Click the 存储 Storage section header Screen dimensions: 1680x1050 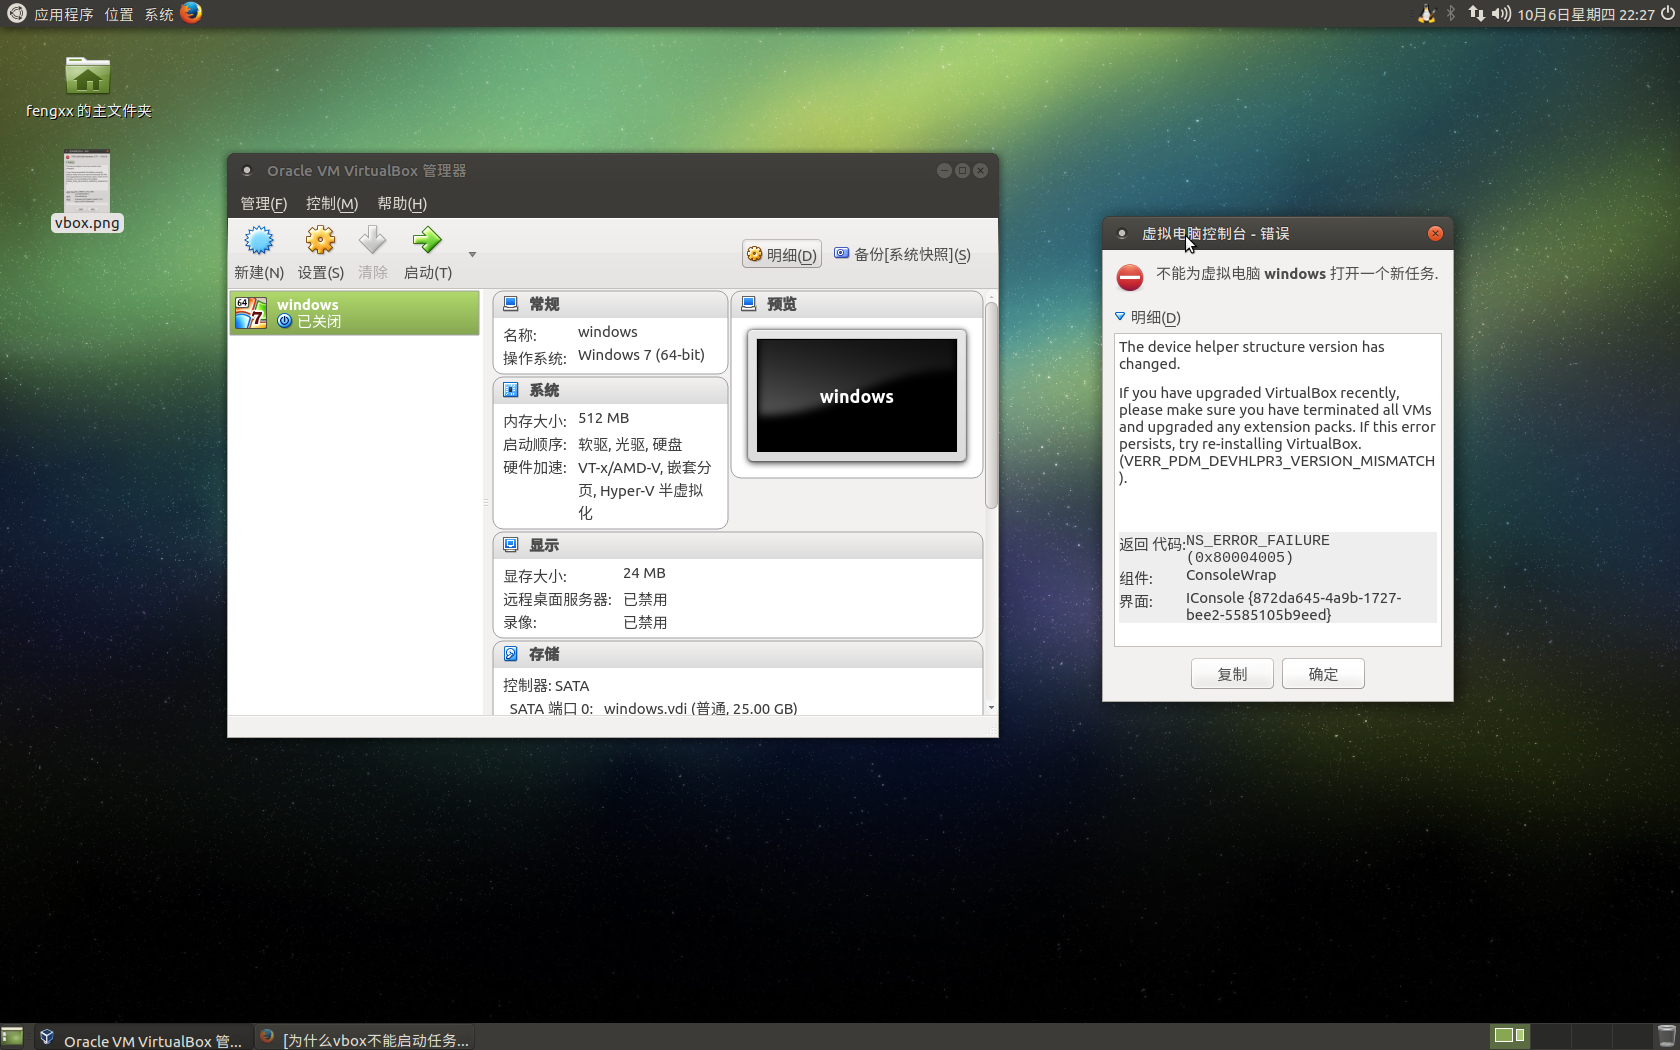tap(738, 654)
